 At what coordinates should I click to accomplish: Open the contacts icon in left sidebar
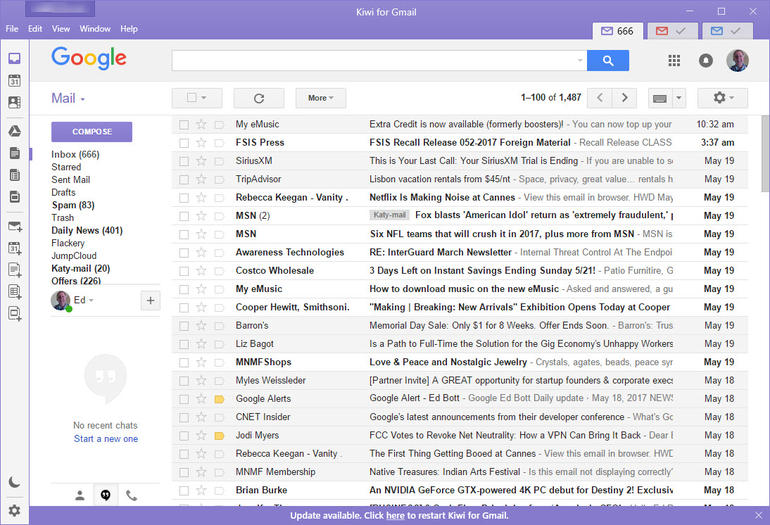(15, 102)
